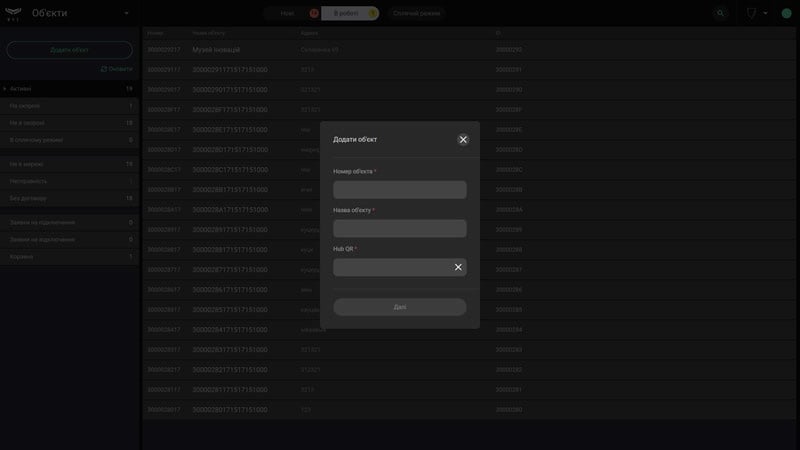The width and height of the screenshot is (800, 450).
Task: Open the 'Корзина' sidebar item
Action: (x=69, y=257)
